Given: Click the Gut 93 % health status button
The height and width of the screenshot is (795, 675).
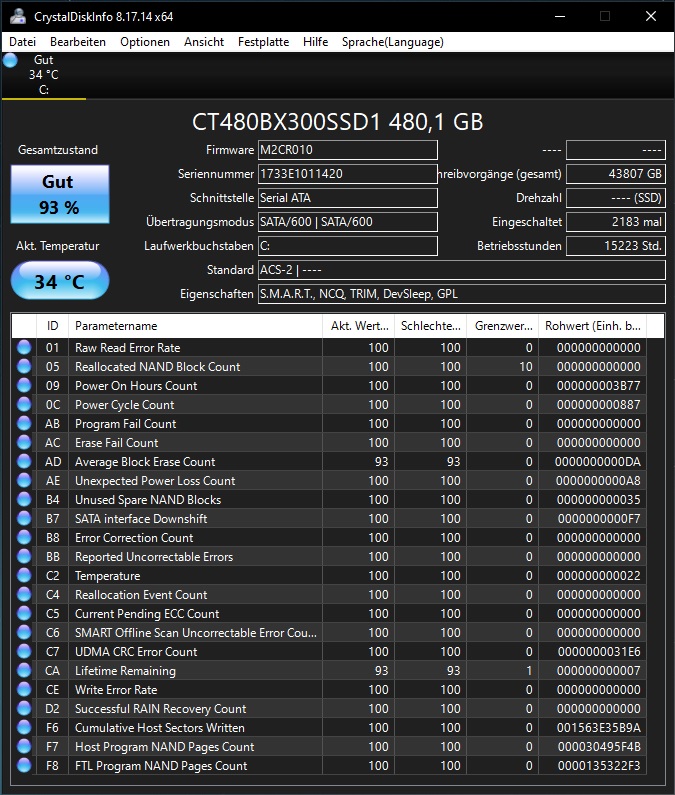Looking at the screenshot, I should pyautogui.click(x=60, y=194).
